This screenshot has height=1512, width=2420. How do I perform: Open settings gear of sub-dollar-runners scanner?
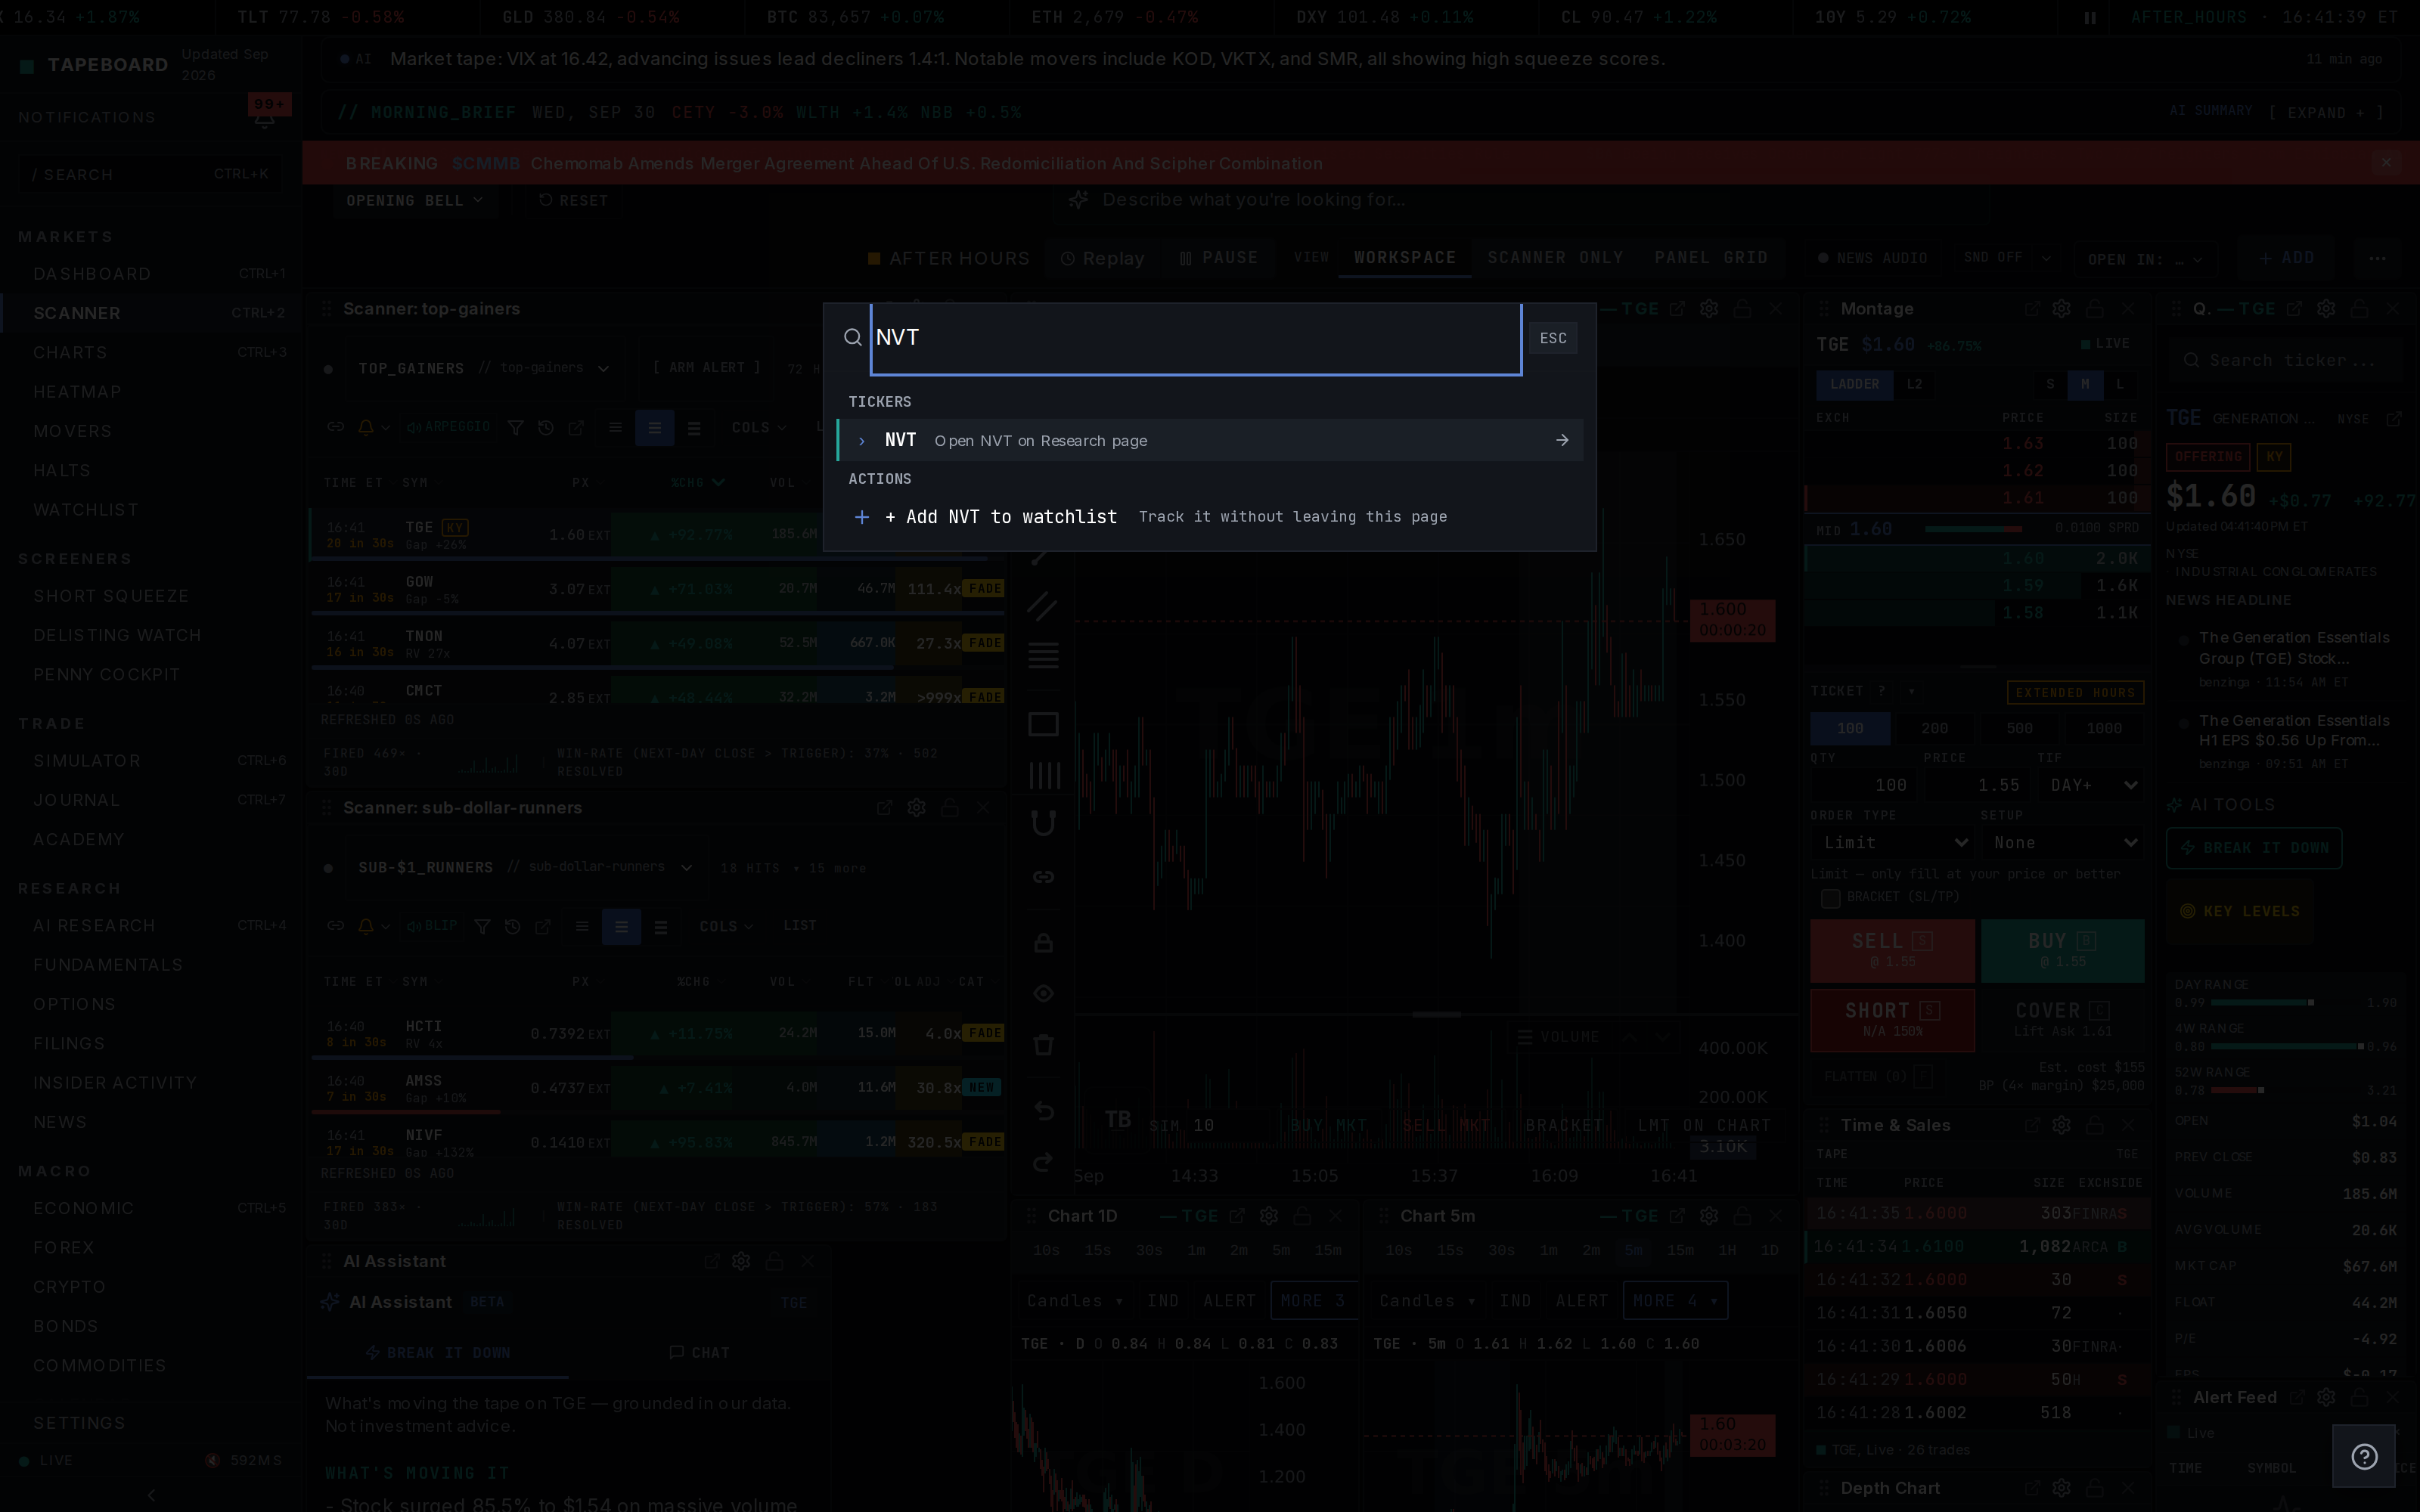[916, 808]
